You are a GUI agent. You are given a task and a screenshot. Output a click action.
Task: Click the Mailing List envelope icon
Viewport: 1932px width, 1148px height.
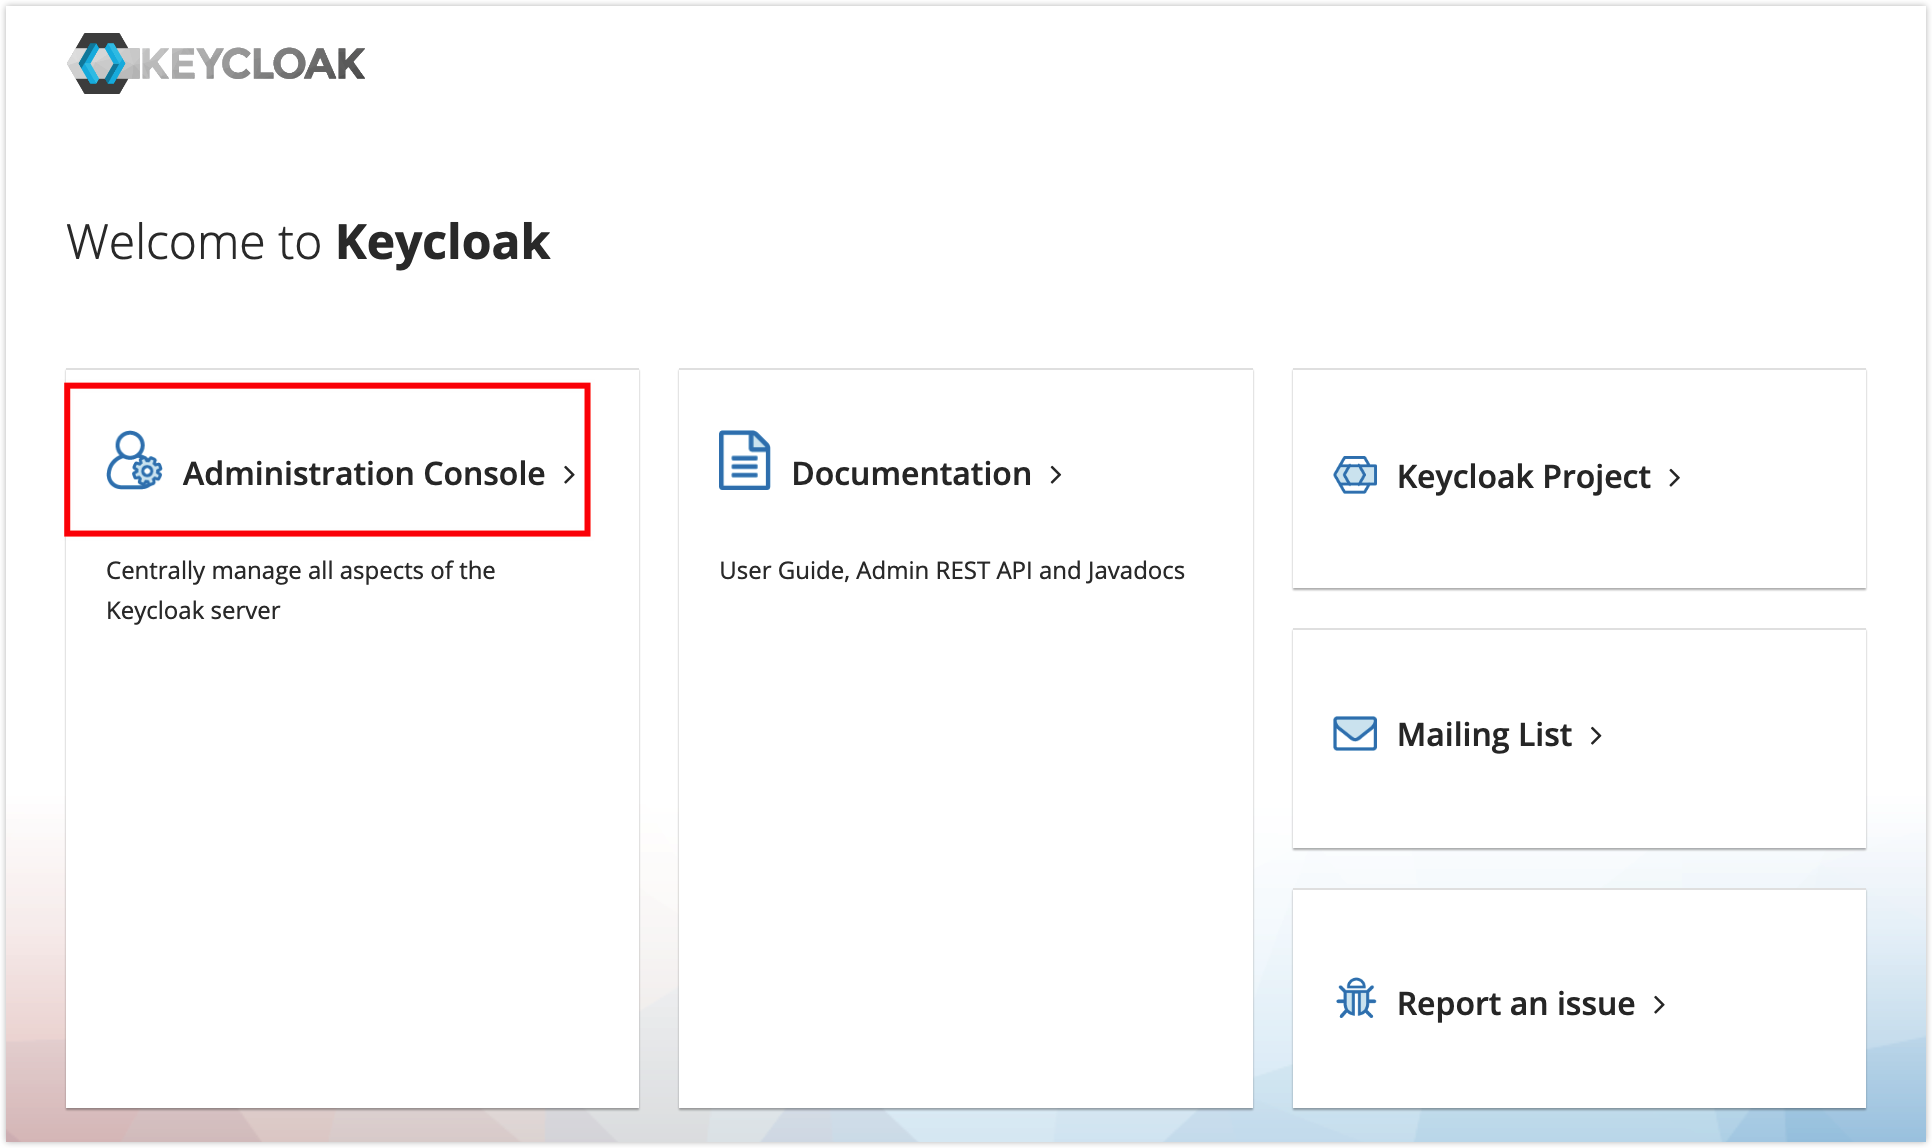pyautogui.click(x=1355, y=733)
